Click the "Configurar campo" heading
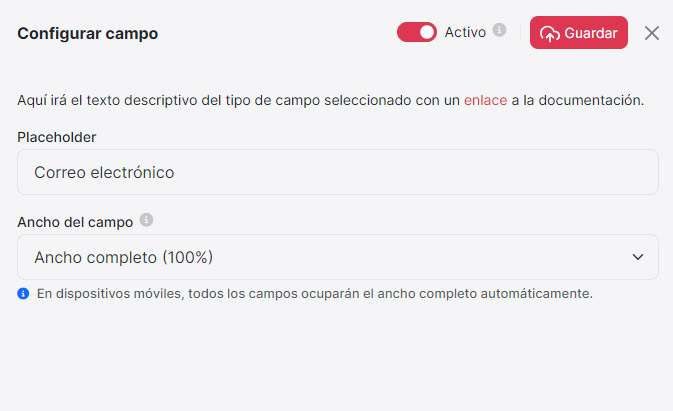The image size is (673, 411). click(x=88, y=33)
